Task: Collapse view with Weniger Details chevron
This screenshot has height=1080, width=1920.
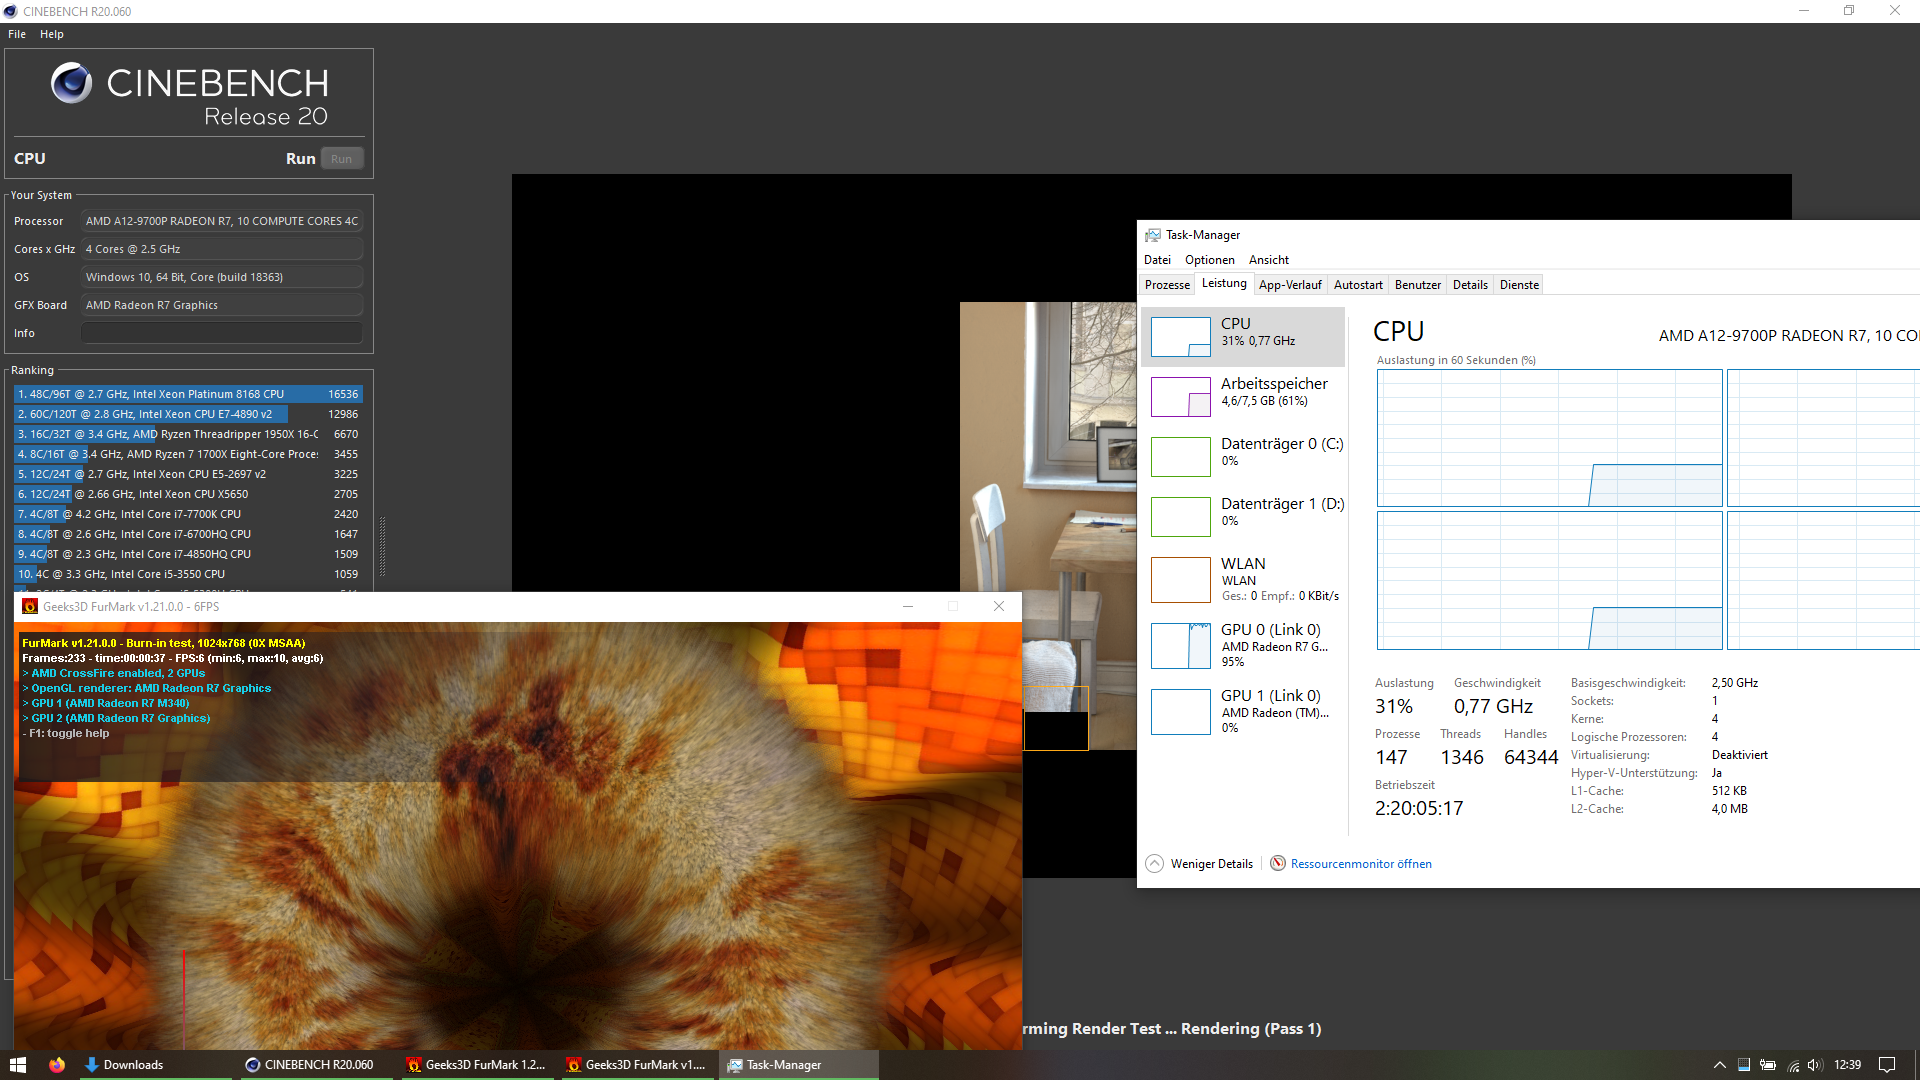Action: click(1154, 864)
